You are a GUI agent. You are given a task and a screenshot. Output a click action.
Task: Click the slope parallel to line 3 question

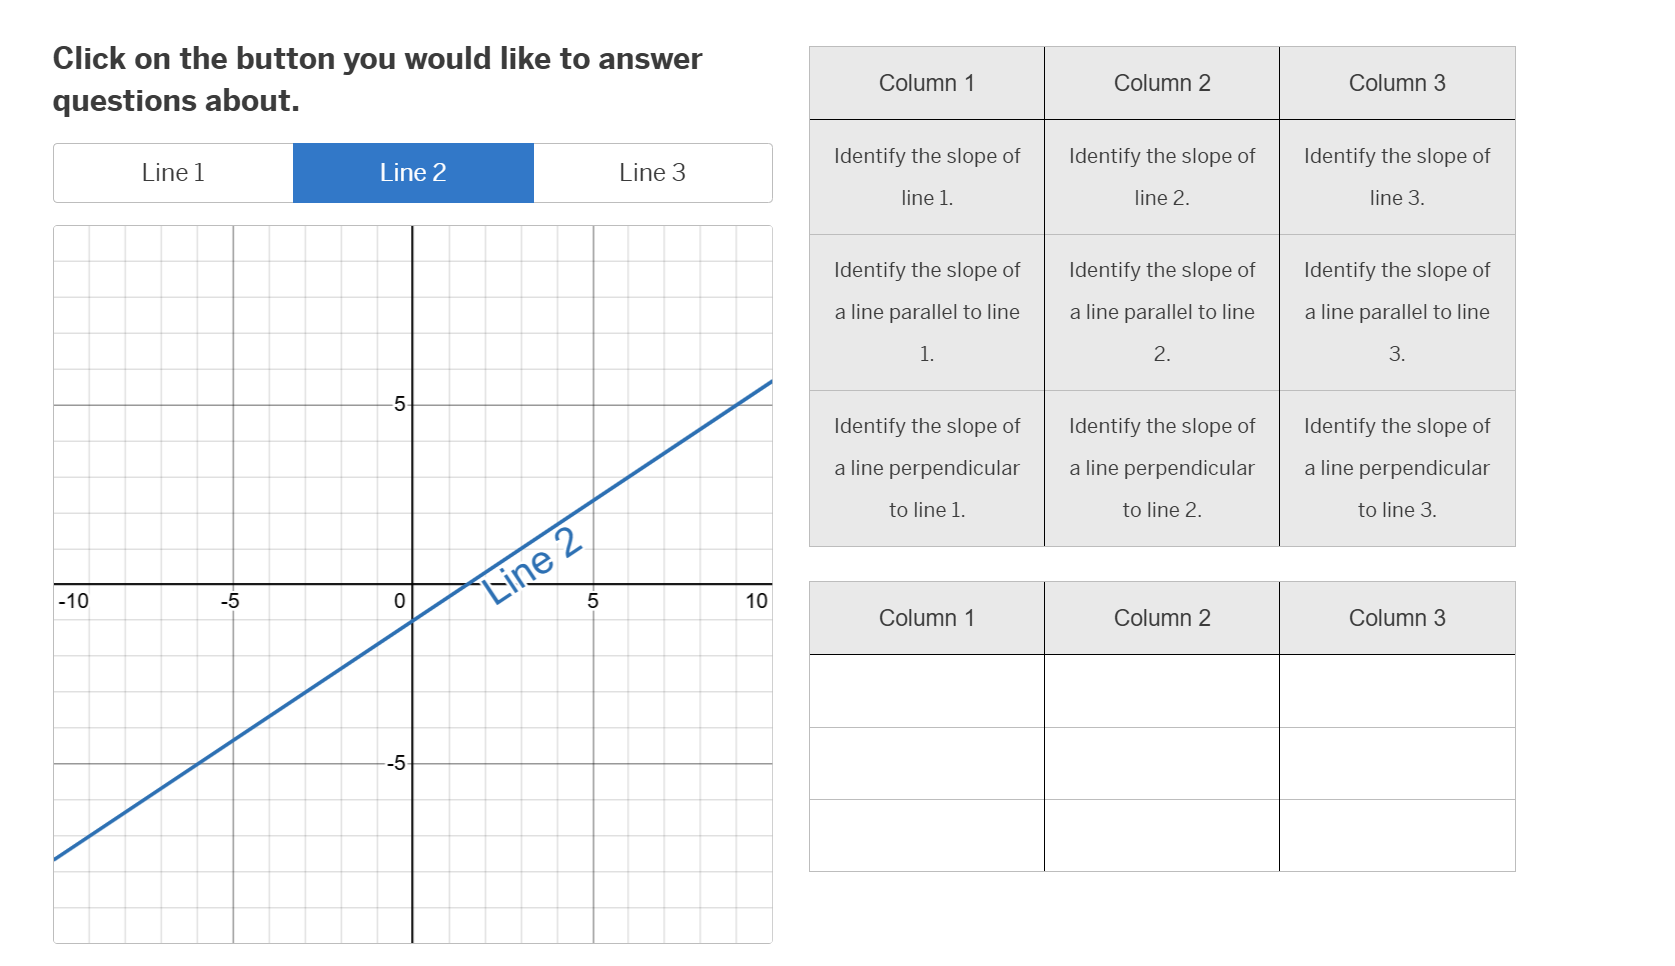pyautogui.click(x=1396, y=311)
